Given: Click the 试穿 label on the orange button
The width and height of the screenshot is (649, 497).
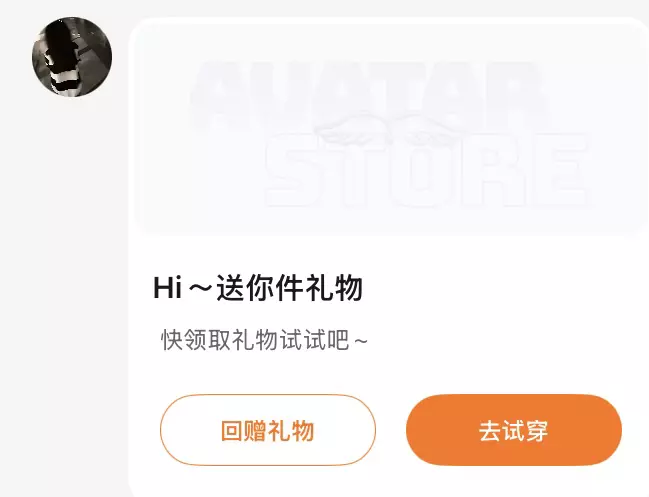Looking at the screenshot, I should coord(526,431).
